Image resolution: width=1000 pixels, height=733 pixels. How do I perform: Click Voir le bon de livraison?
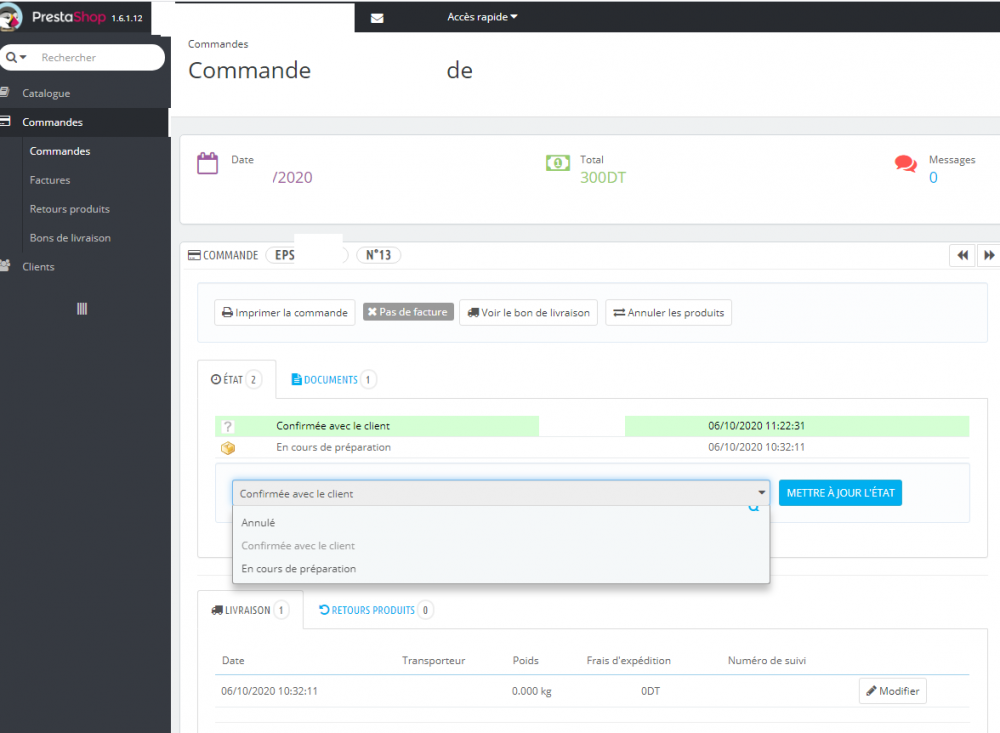[x=528, y=313]
